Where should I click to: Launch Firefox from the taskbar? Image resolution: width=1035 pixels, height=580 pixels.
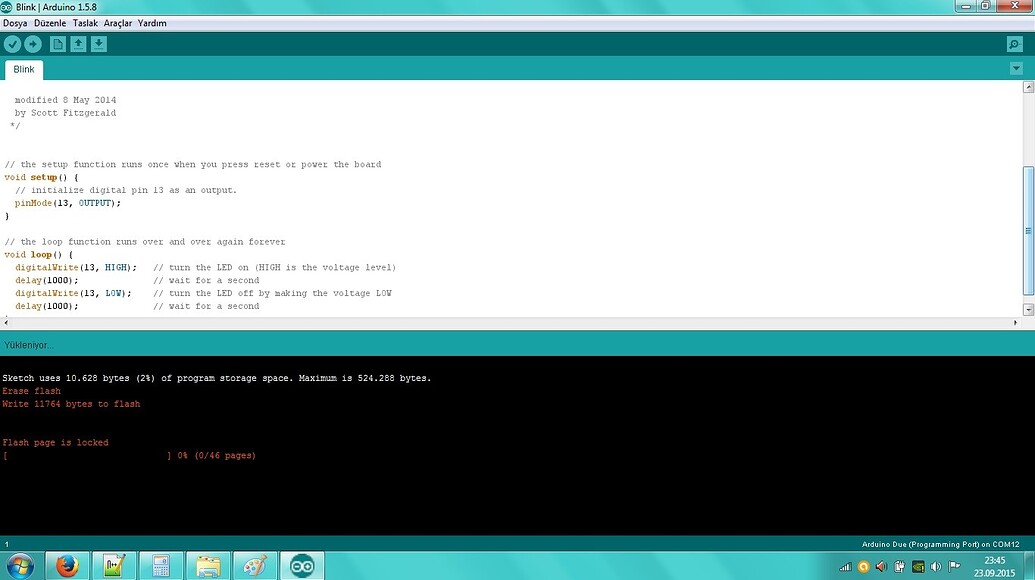[x=66, y=565]
